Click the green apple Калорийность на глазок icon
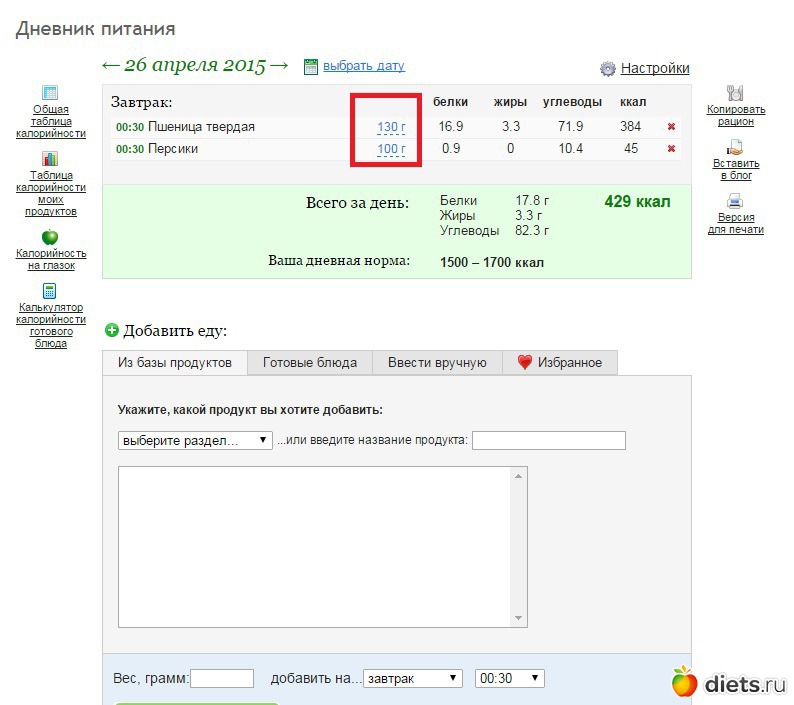 [50, 237]
